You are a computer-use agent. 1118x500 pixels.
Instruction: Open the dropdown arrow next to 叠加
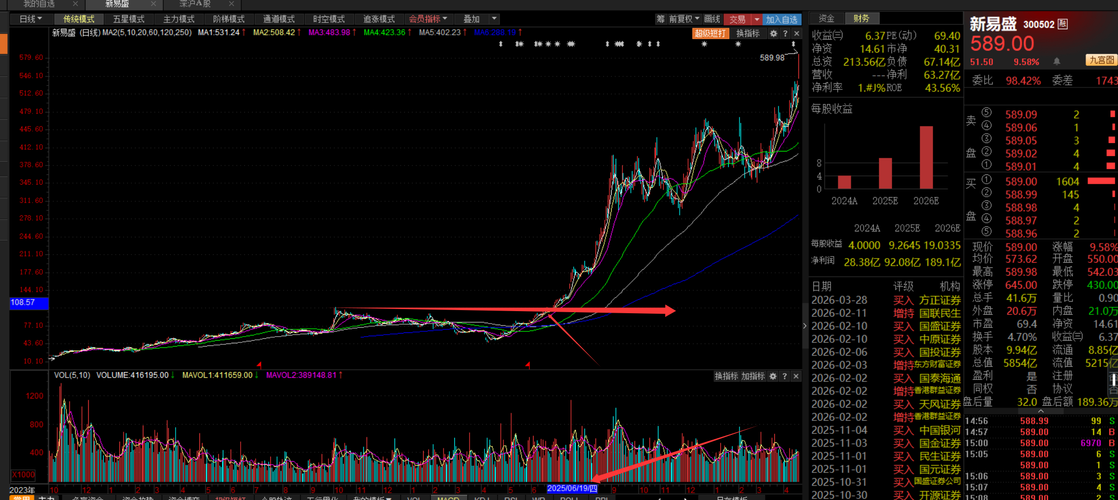(494, 19)
